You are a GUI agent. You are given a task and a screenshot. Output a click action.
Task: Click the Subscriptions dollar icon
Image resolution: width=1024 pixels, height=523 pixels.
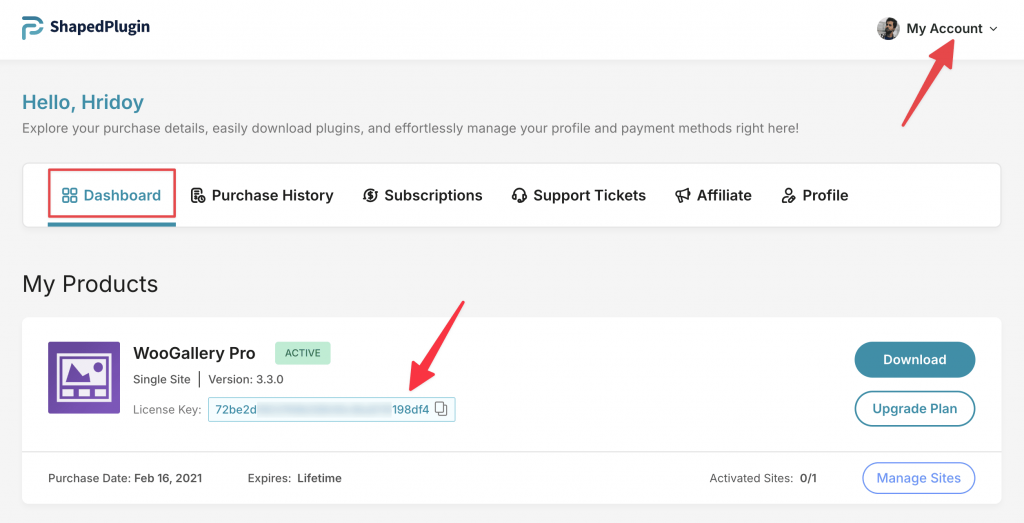[x=370, y=195]
